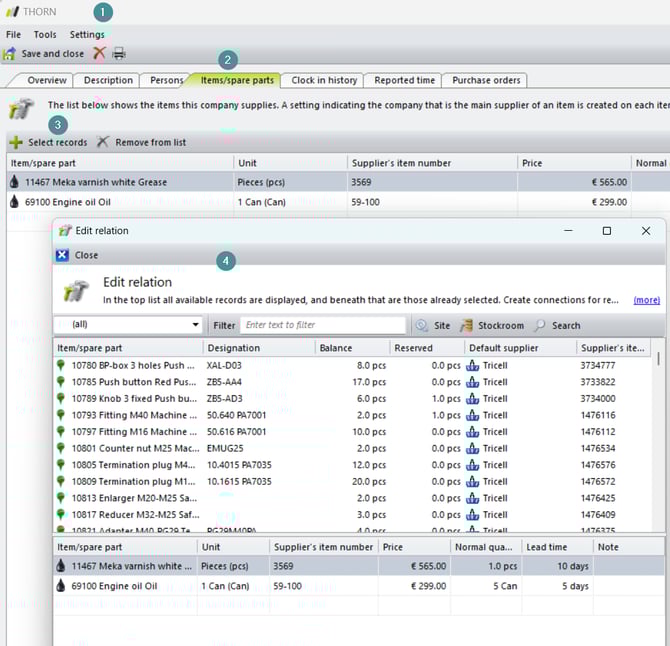Click the Close button label in Edit relation
Viewport: 670px width, 646px height.
(x=86, y=255)
